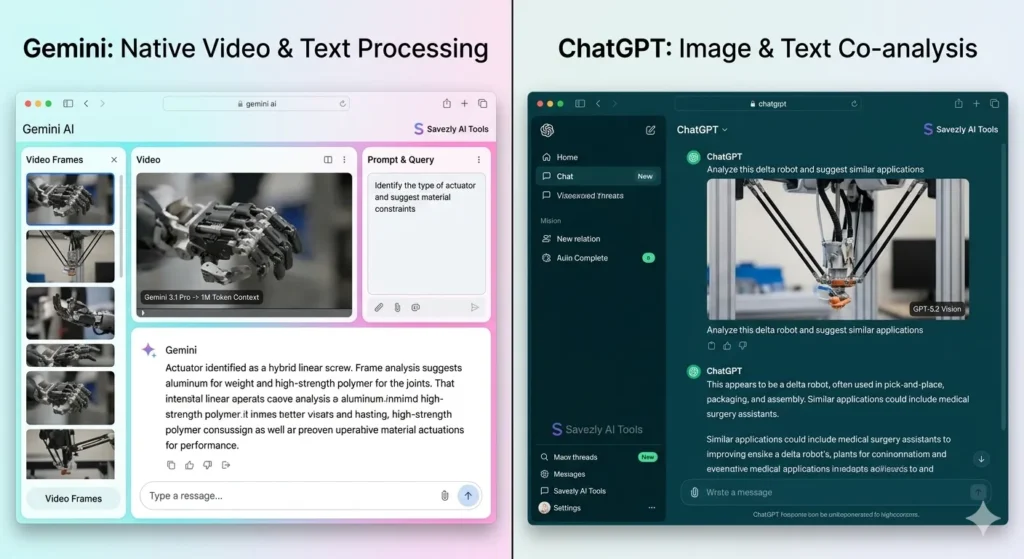Click the ChatGPT chat scrollbar

[1004, 287]
